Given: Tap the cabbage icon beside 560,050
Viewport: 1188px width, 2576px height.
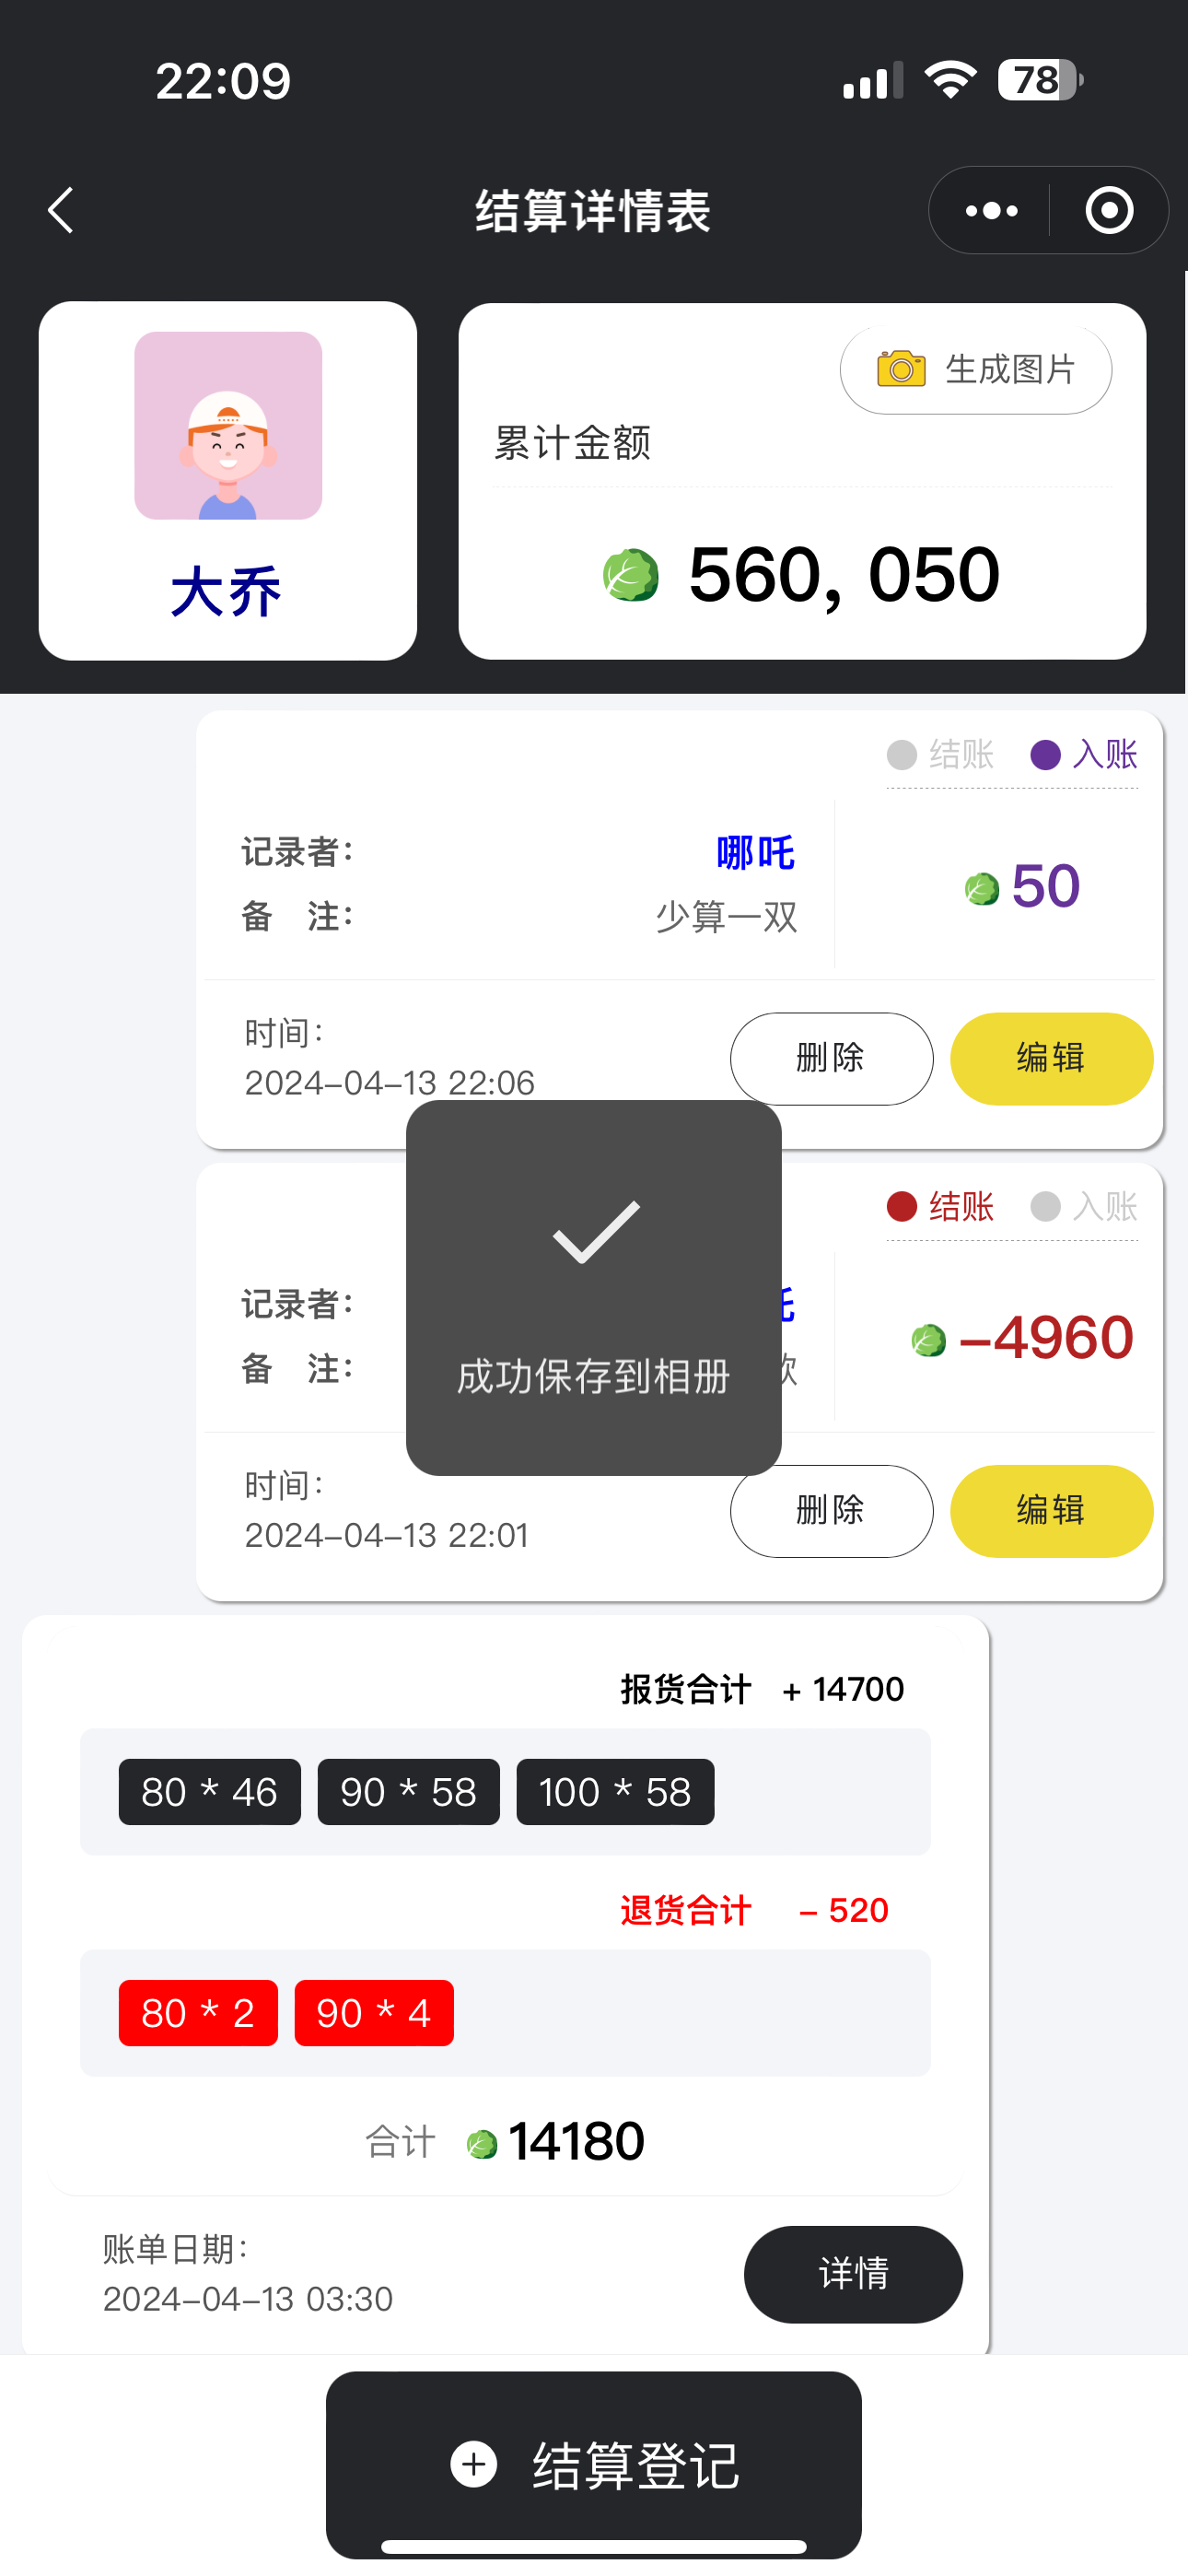Looking at the screenshot, I should pos(631,575).
